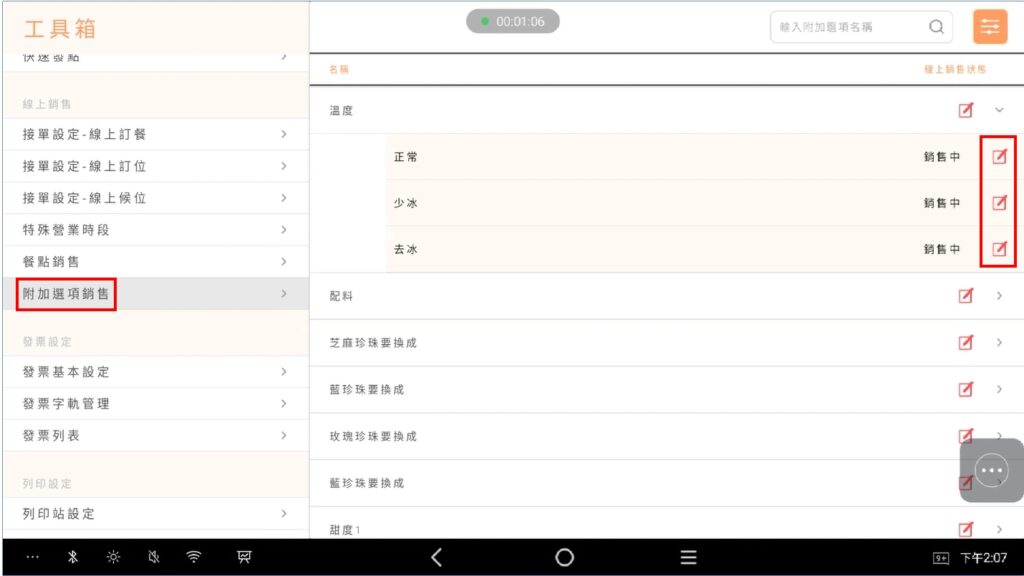Screen dimensions: 1024x576
Task: Click the search magnifier icon
Action: tap(936, 27)
